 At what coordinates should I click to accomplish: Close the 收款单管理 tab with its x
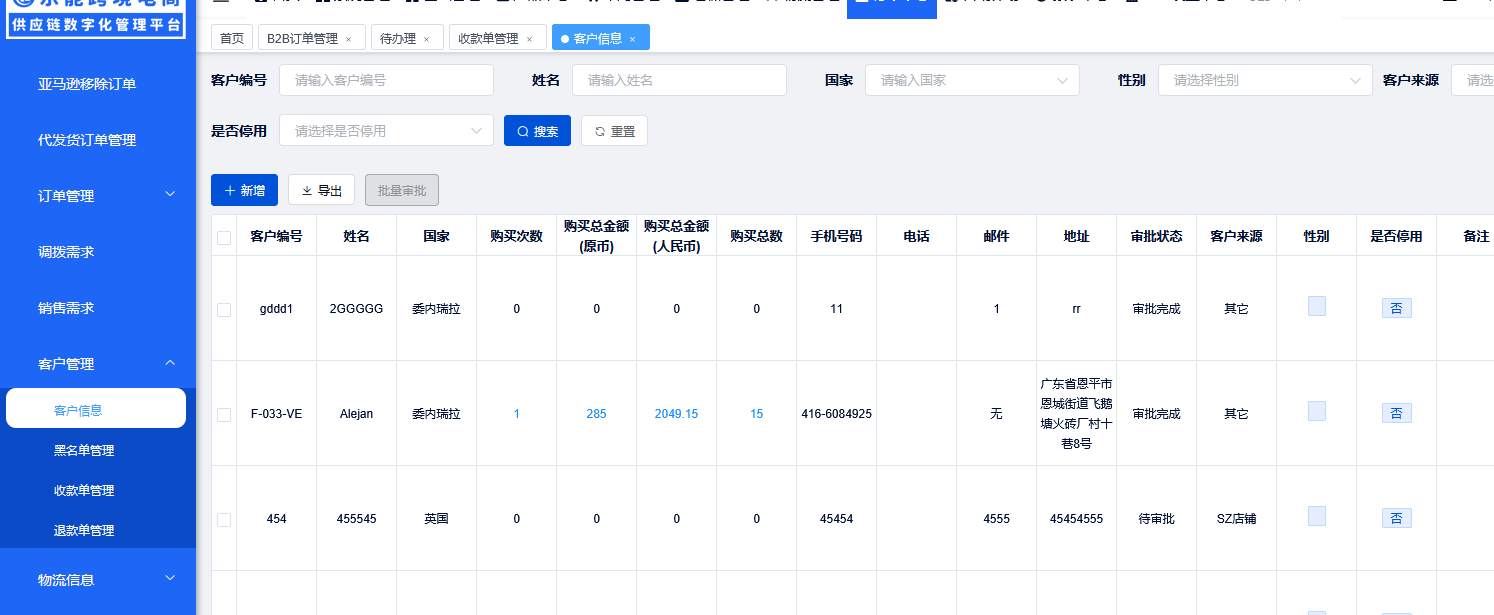[528, 39]
